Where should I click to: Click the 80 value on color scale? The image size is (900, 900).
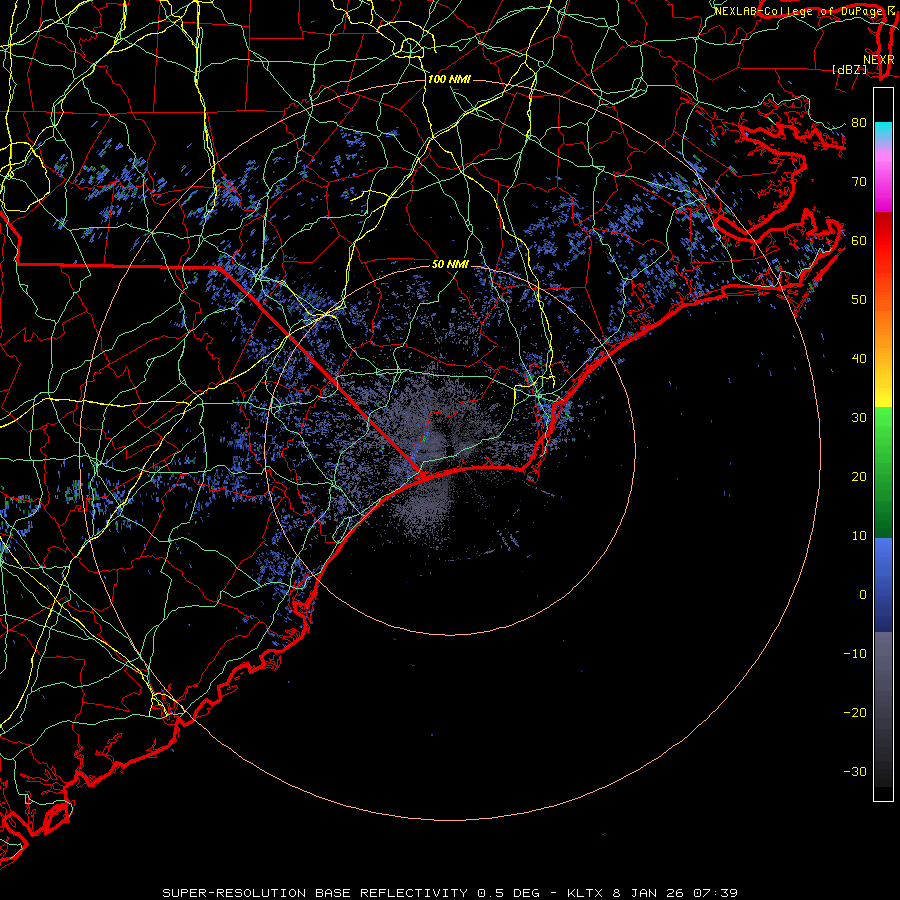859,123
